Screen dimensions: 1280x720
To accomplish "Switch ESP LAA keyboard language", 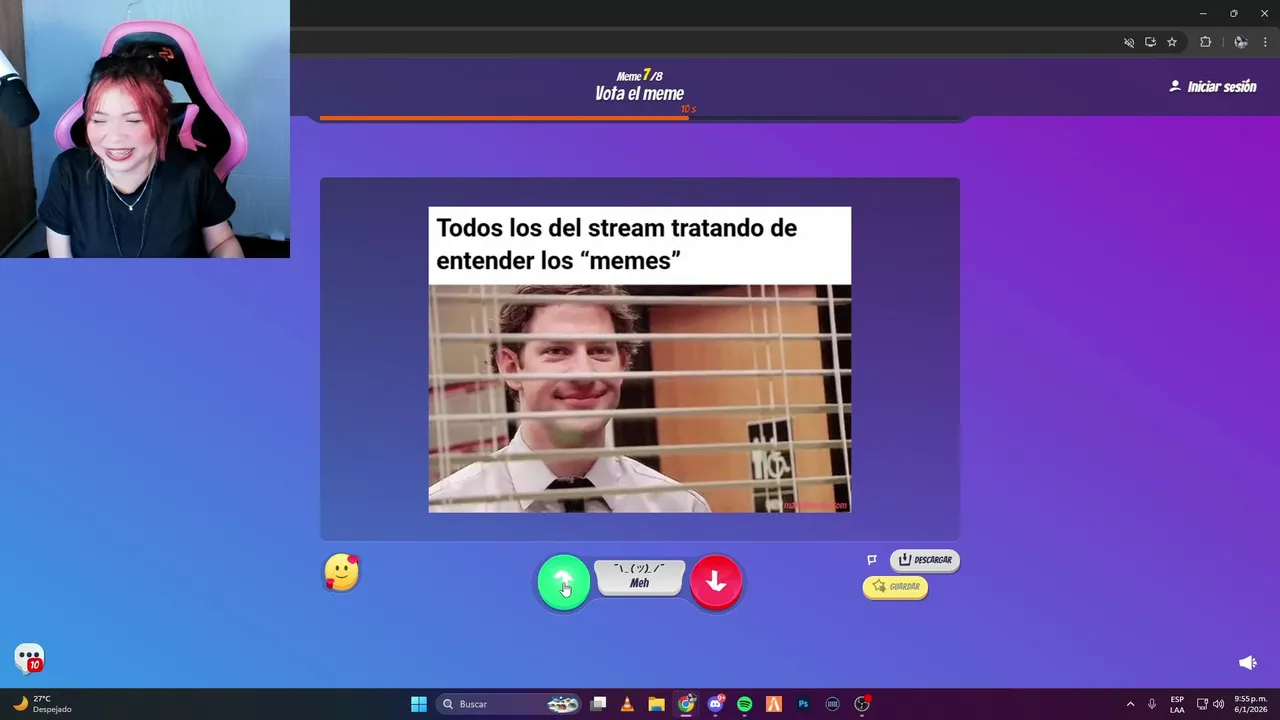I will tap(1177, 704).
